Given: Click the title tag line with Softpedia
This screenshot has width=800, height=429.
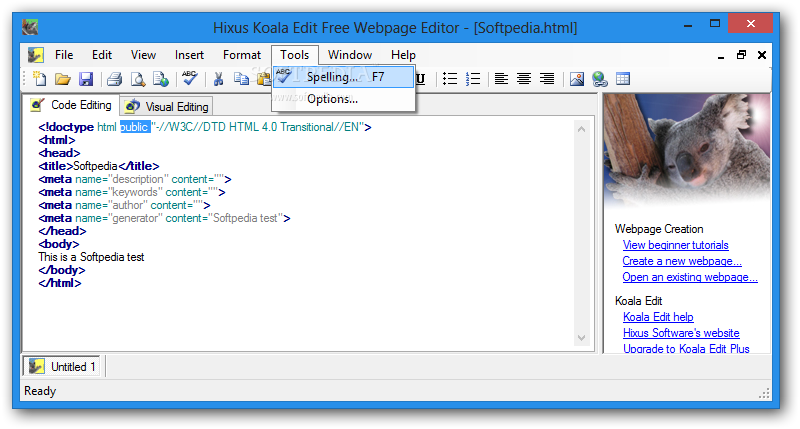Looking at the screenshot, I should coord(99,166).
